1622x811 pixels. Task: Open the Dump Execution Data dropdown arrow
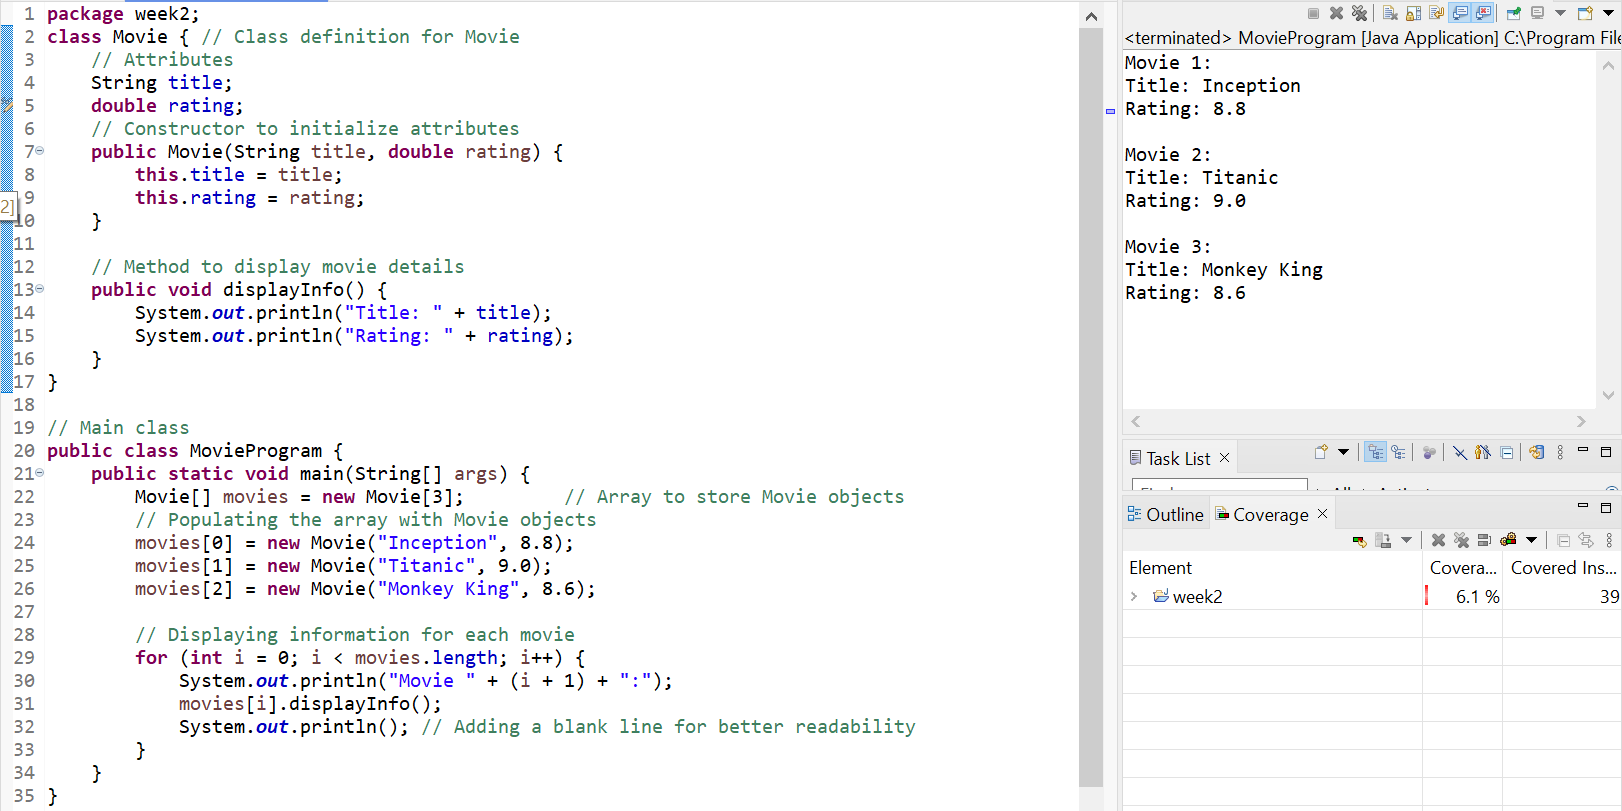click(x=1406, y=540)
